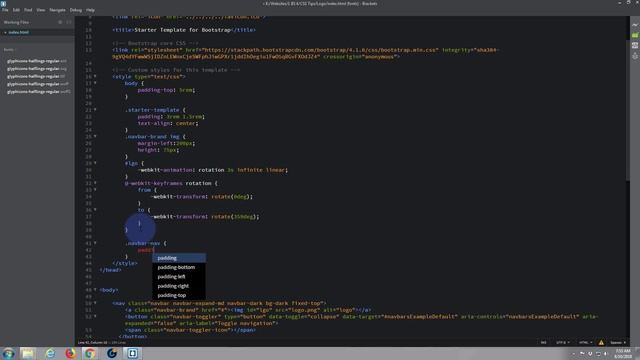Open File Explorer from the taskbar

[28, 353]
